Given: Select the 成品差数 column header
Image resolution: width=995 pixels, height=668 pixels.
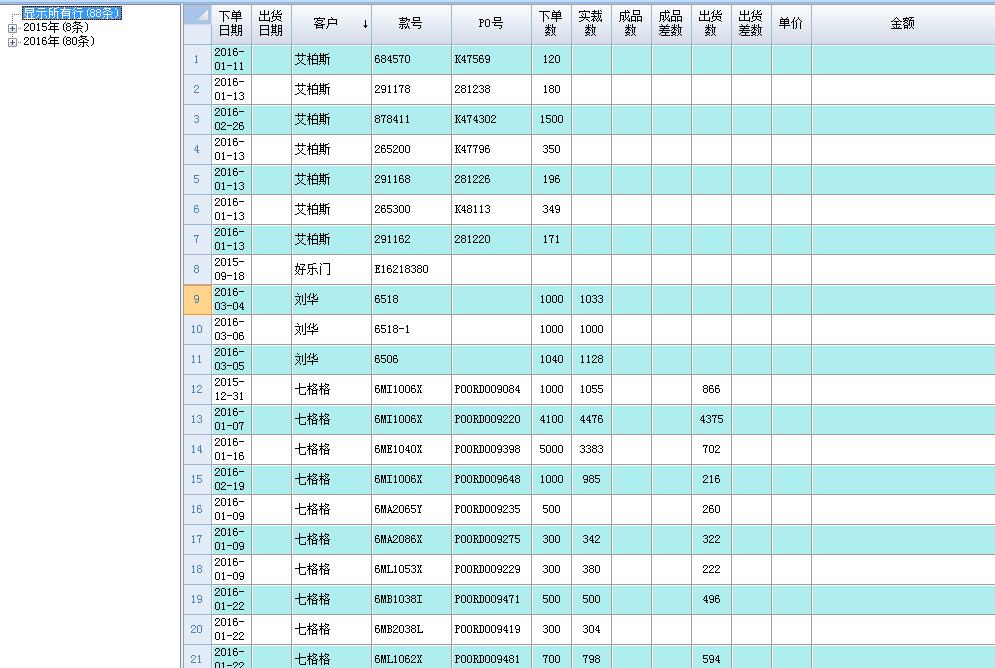Looking at the screenshot, I should pos(671,24).
